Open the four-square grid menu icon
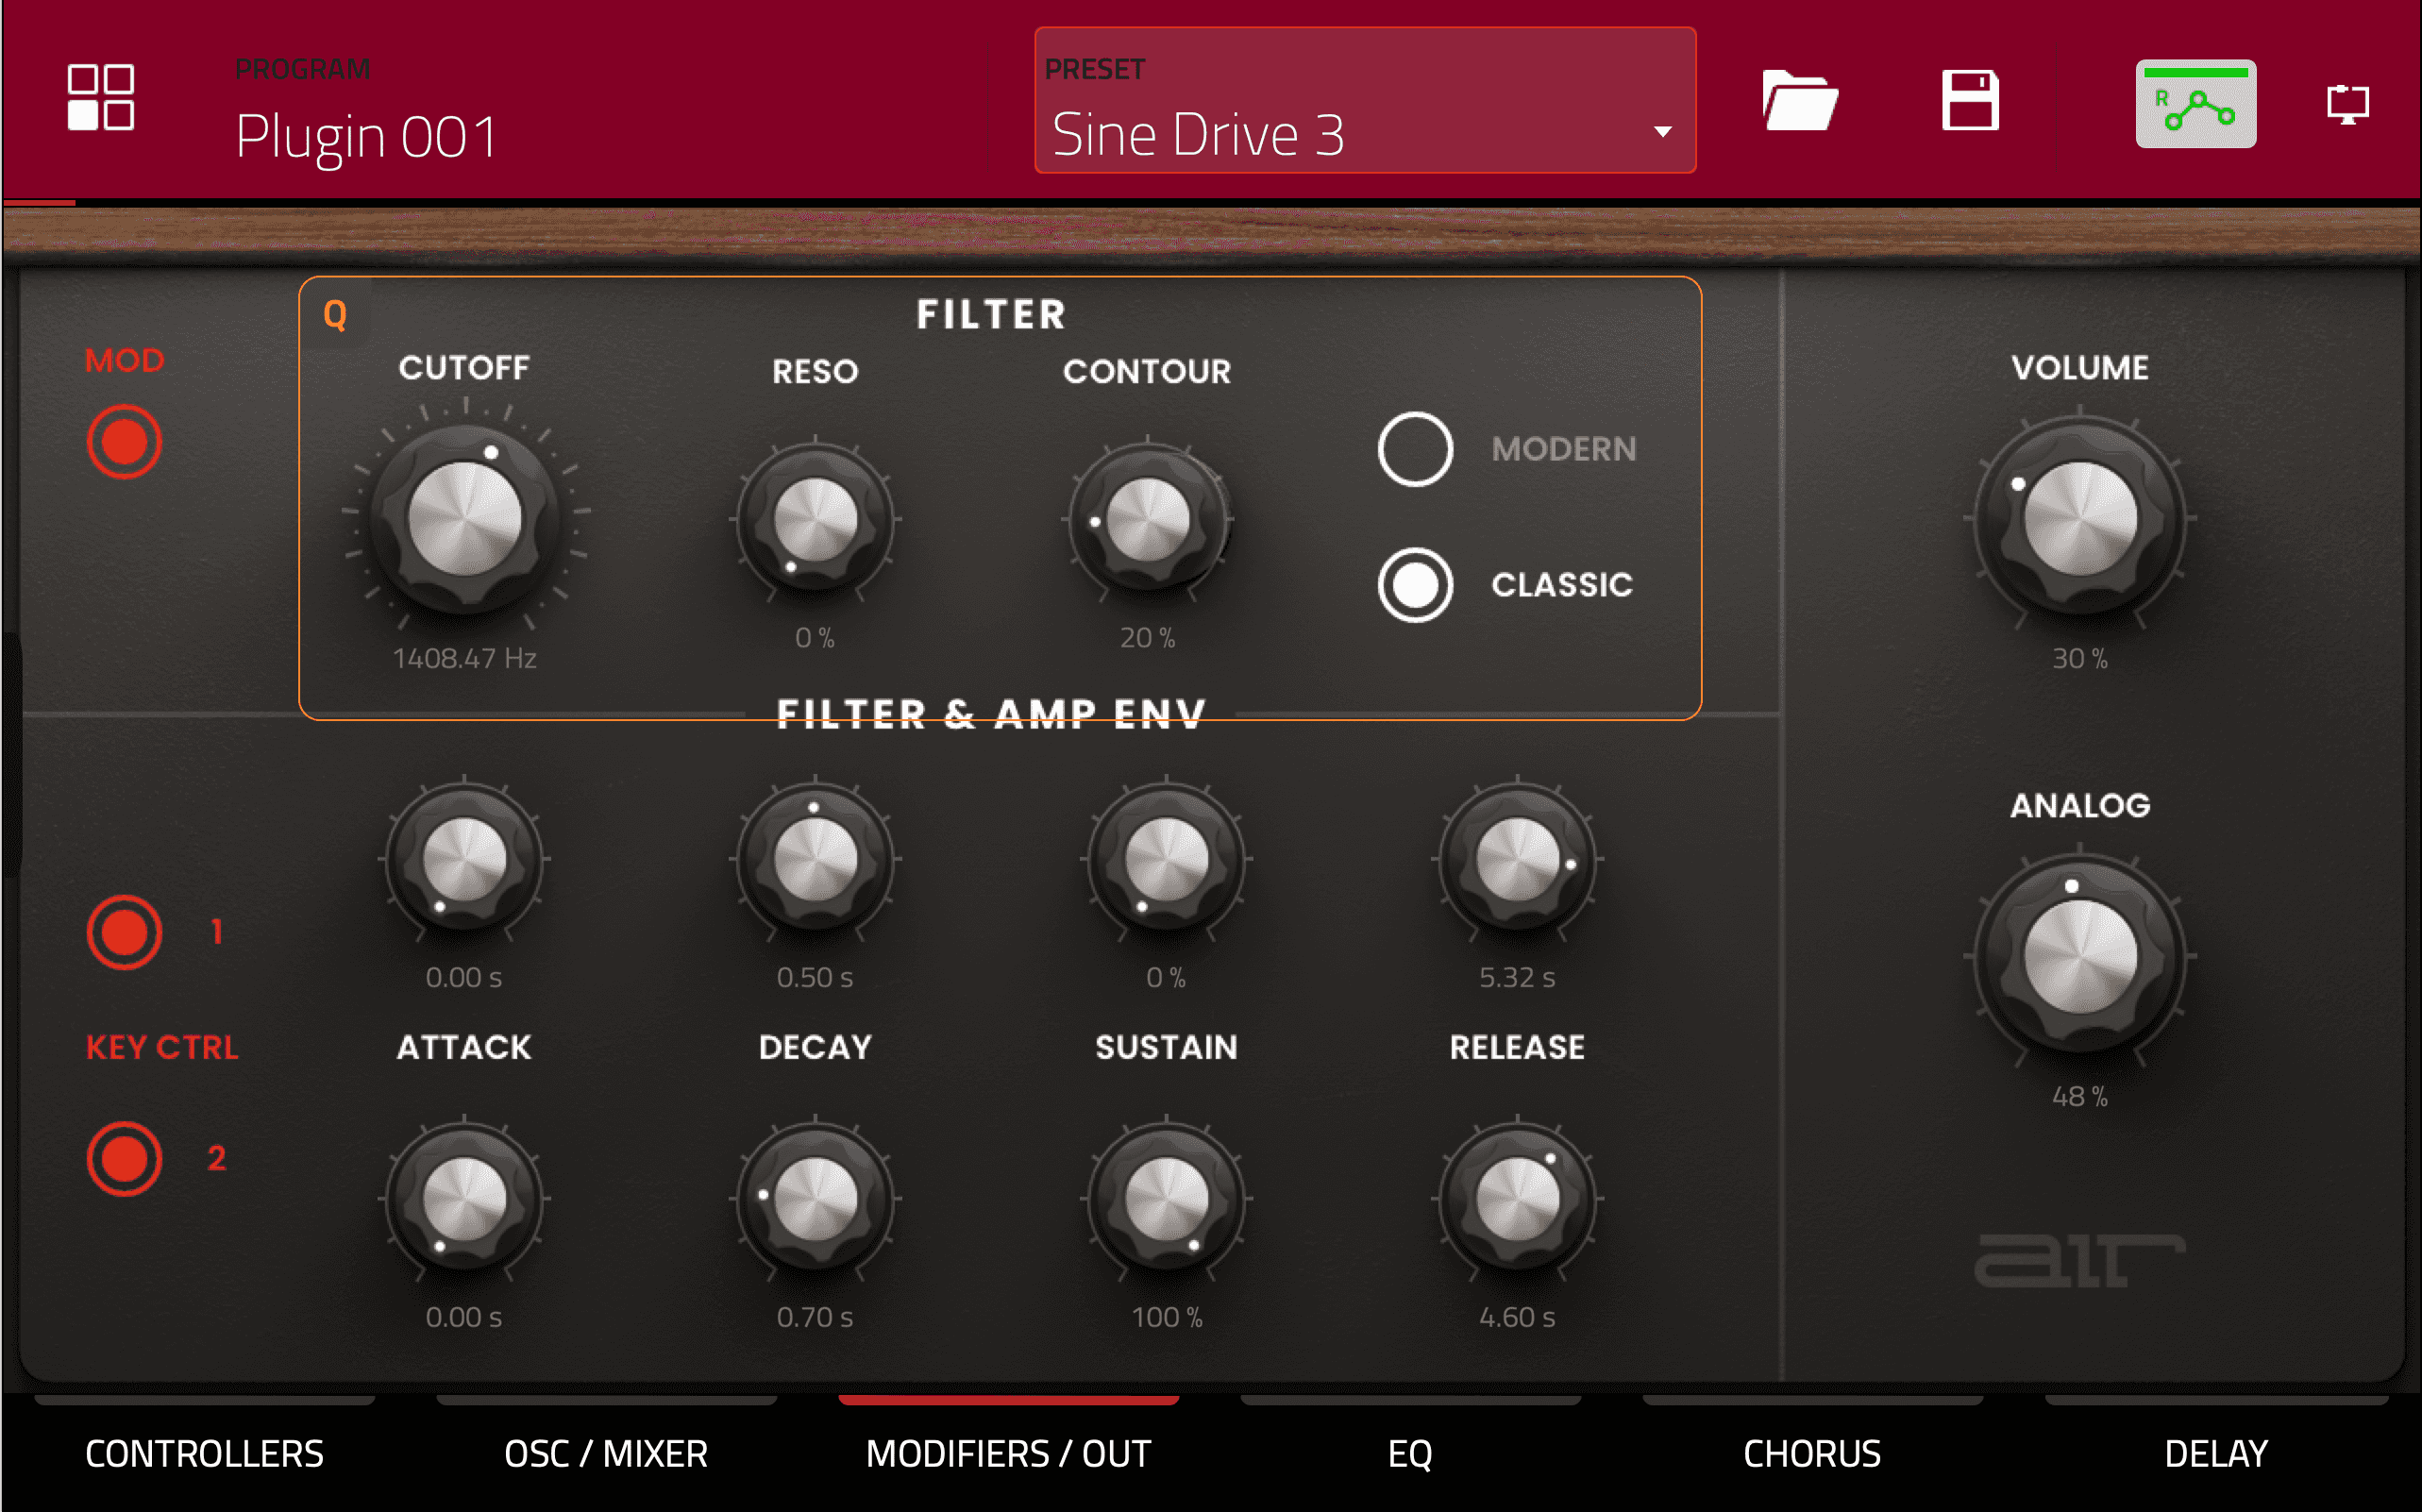This screenshot has width=2422, height=1512. tap(100, 98)
